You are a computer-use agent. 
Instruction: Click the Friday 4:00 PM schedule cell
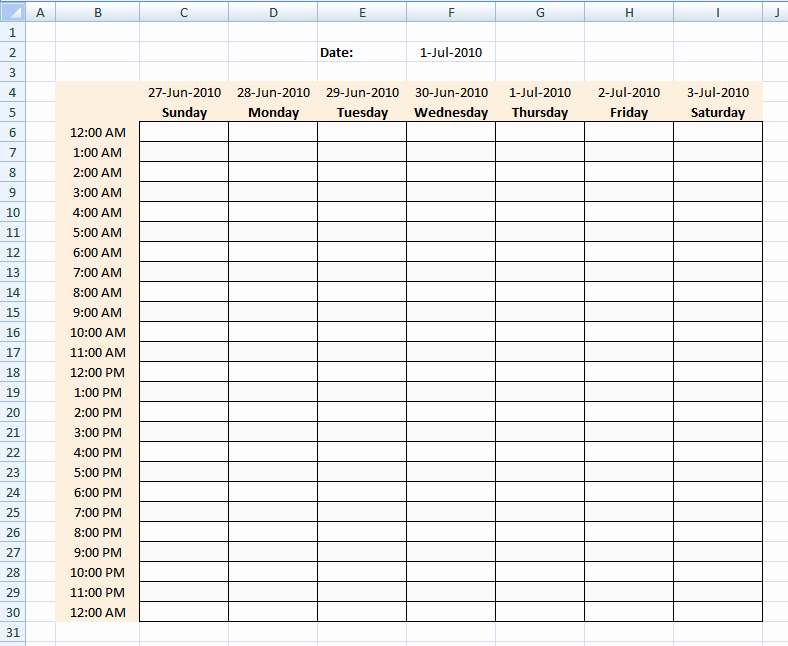(629, 451)
